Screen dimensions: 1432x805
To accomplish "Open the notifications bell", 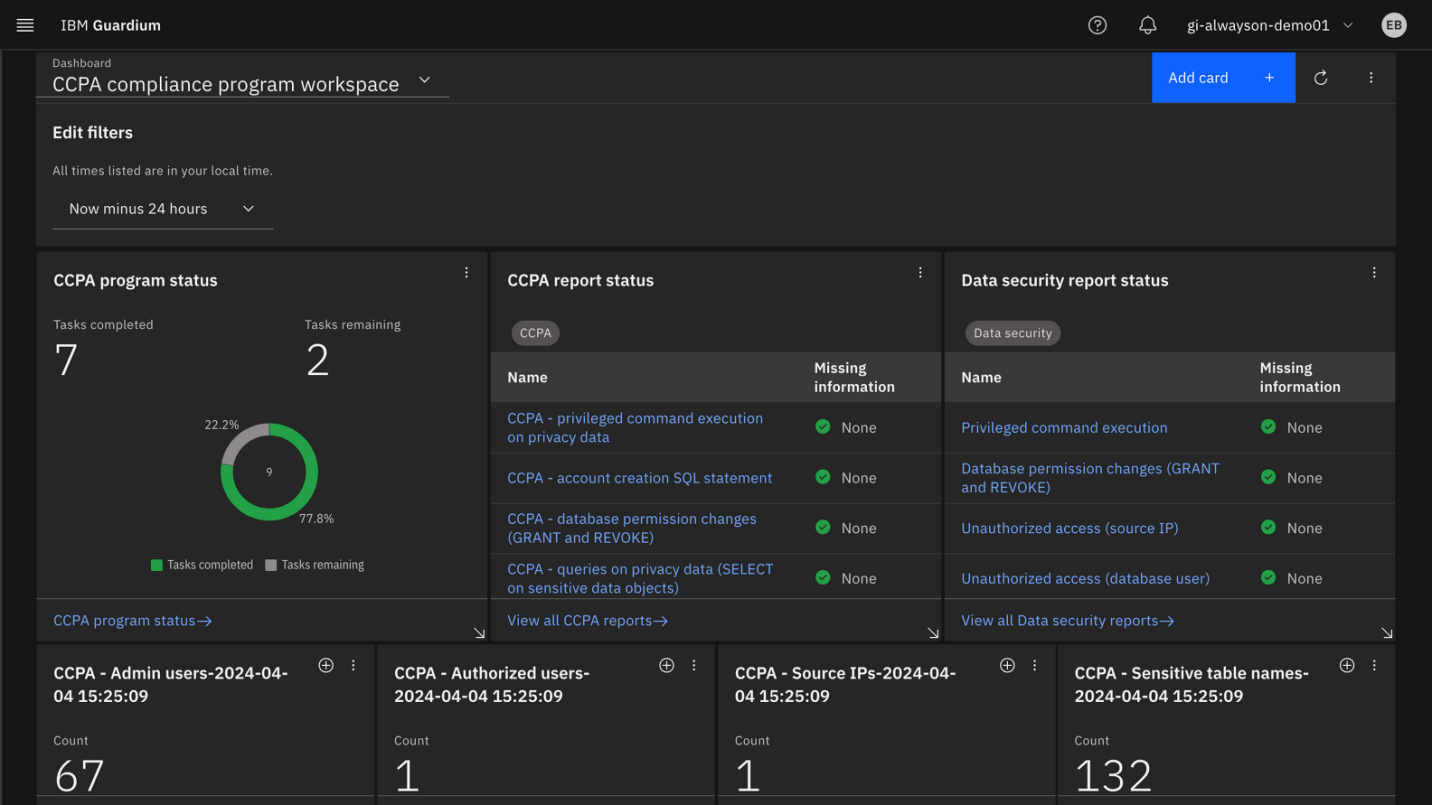I will (1147, 25).
